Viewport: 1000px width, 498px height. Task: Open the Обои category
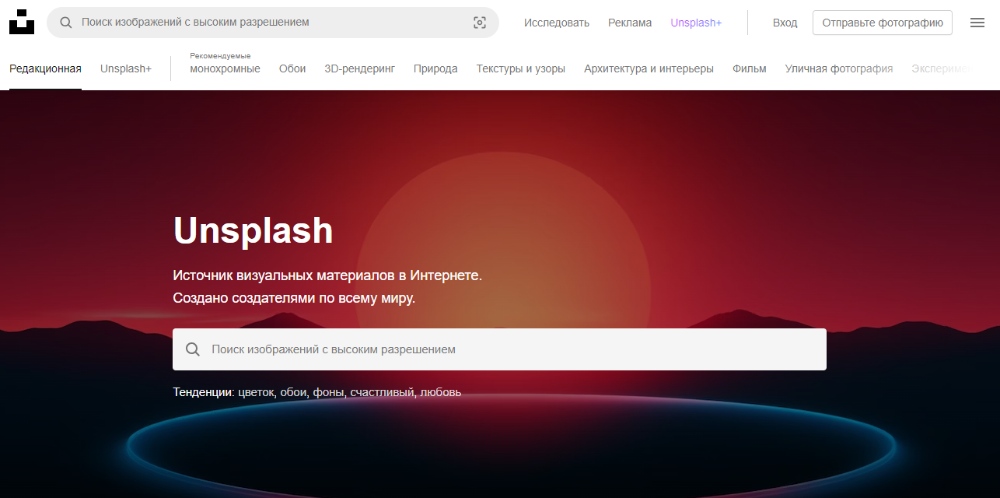292,69
